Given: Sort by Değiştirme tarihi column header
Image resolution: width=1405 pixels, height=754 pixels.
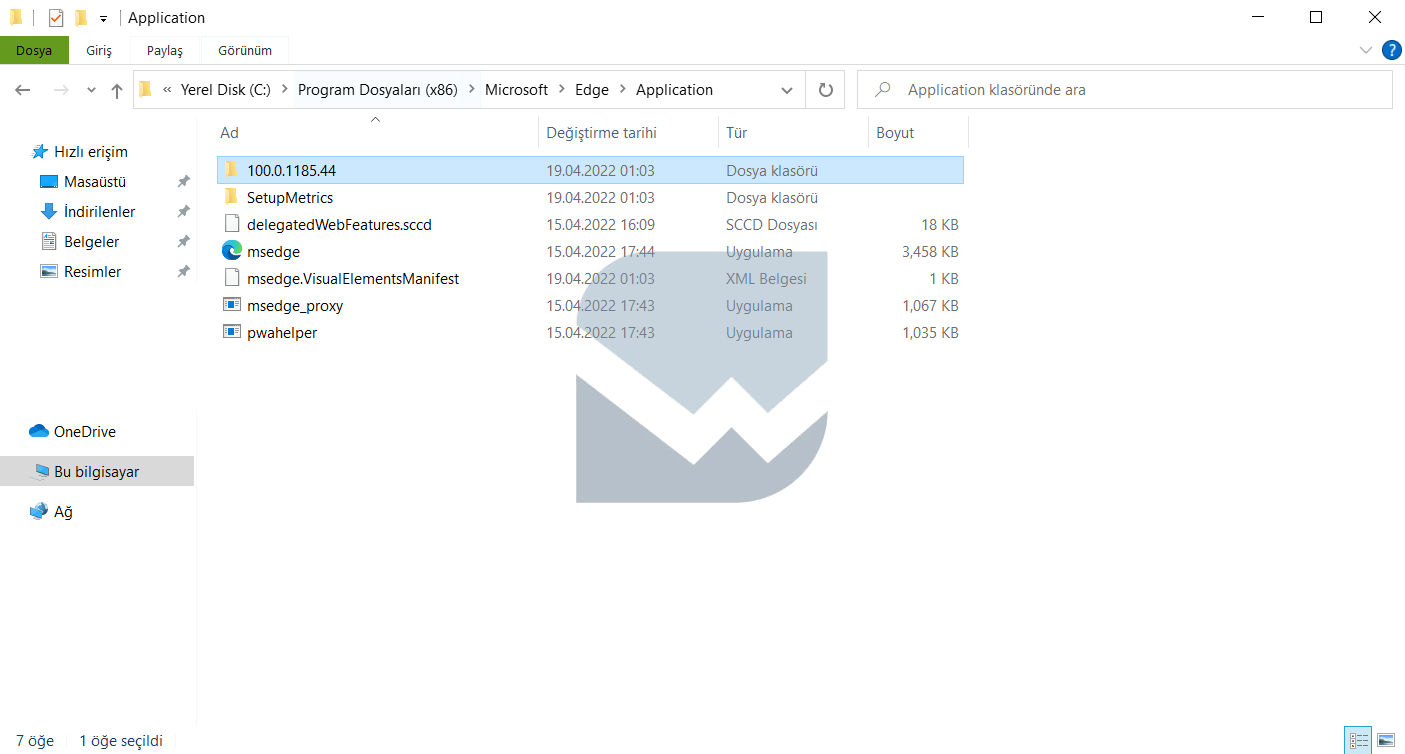Looking at the screenshot, I should click(x=601, y=133).
